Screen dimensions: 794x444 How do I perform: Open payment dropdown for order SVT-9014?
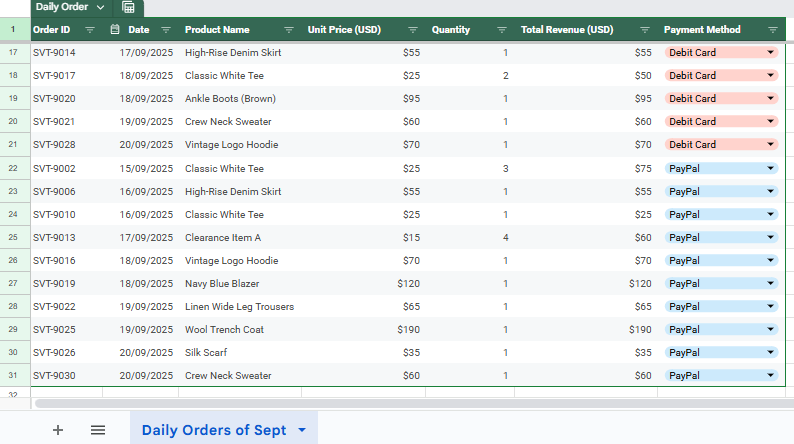click(x=770, y=52)
